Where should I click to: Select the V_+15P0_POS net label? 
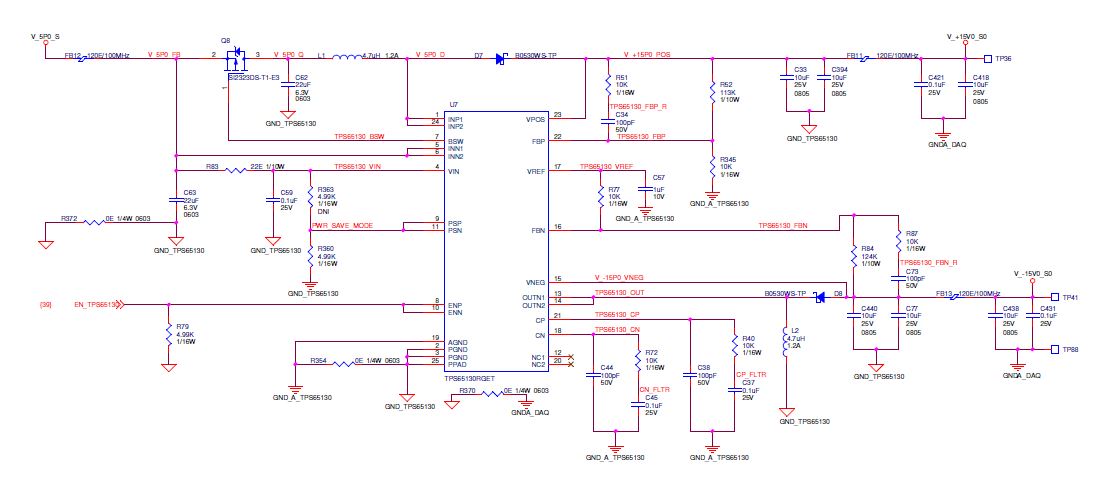point(647,55)
